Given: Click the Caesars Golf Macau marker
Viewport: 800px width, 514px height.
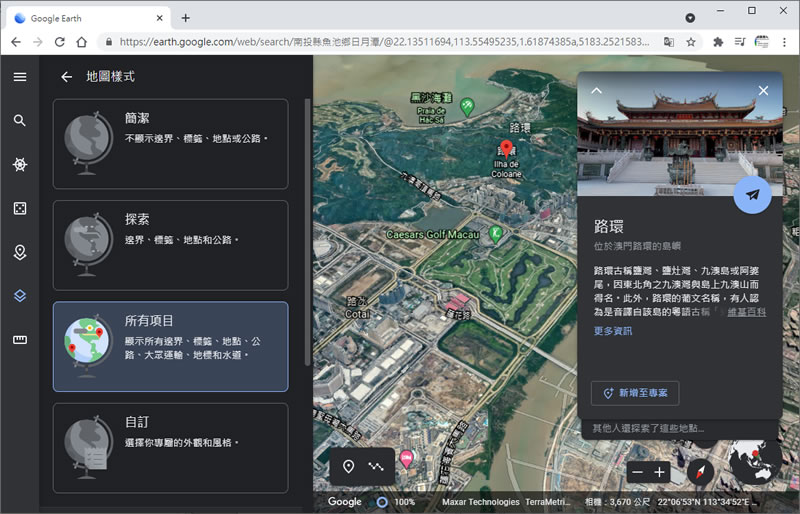Looking at the screenshot, I should tap(495, 234).
